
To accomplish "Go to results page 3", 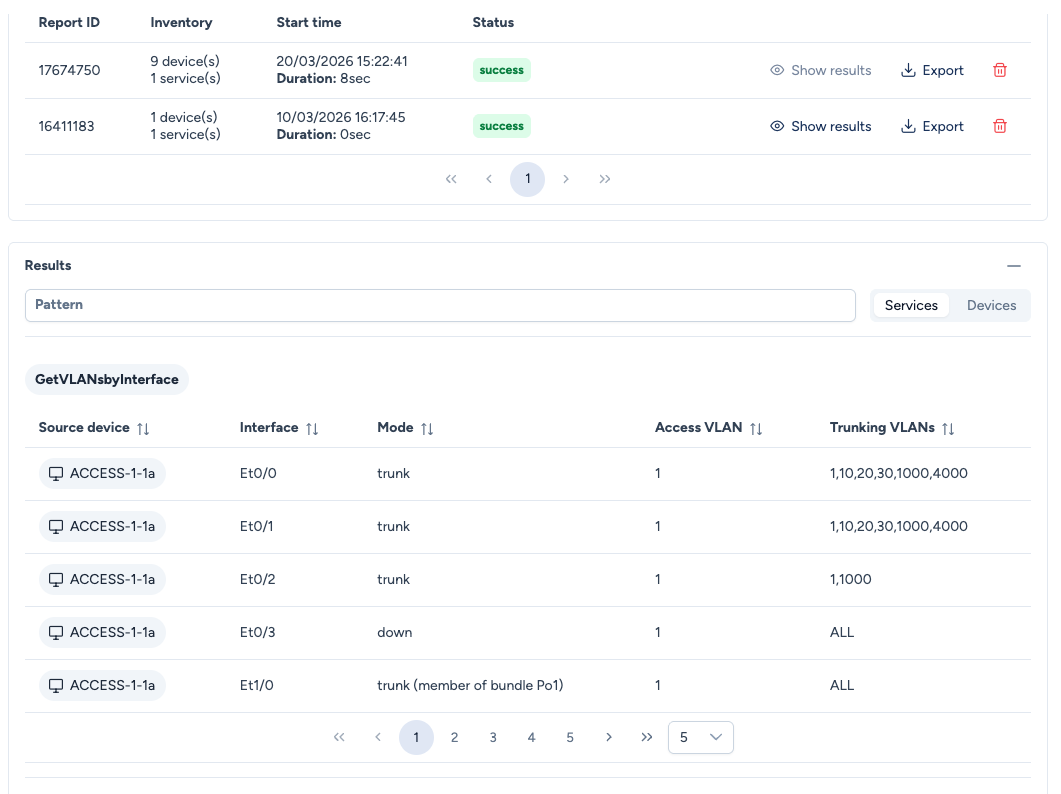I will point(493,737).
